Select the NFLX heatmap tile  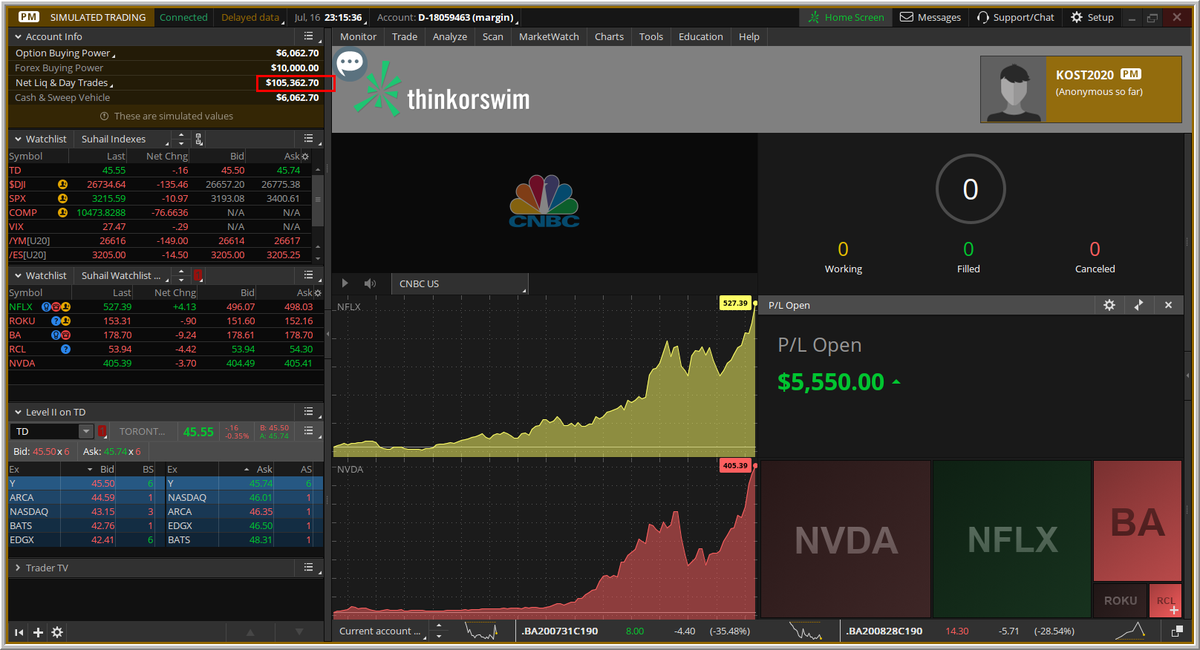1012,539
